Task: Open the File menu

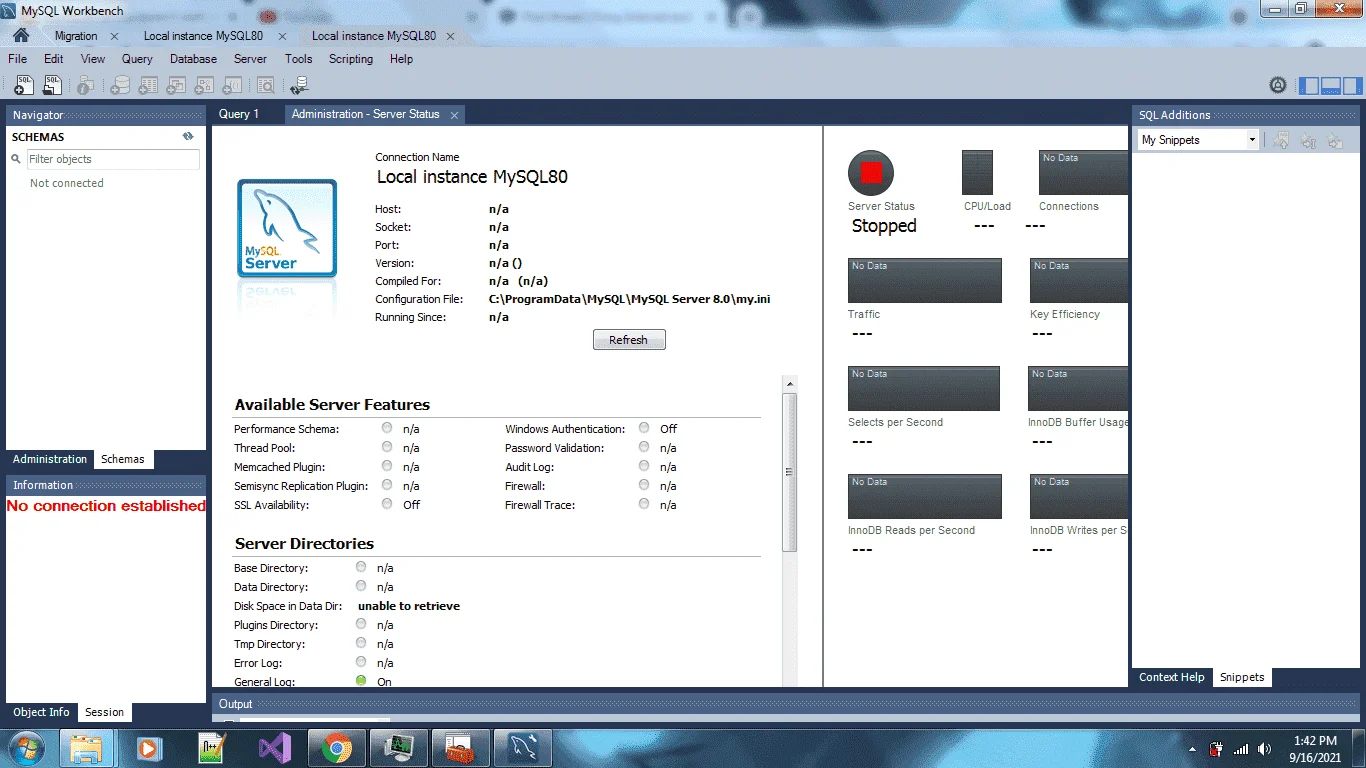Action: point(17,59)
